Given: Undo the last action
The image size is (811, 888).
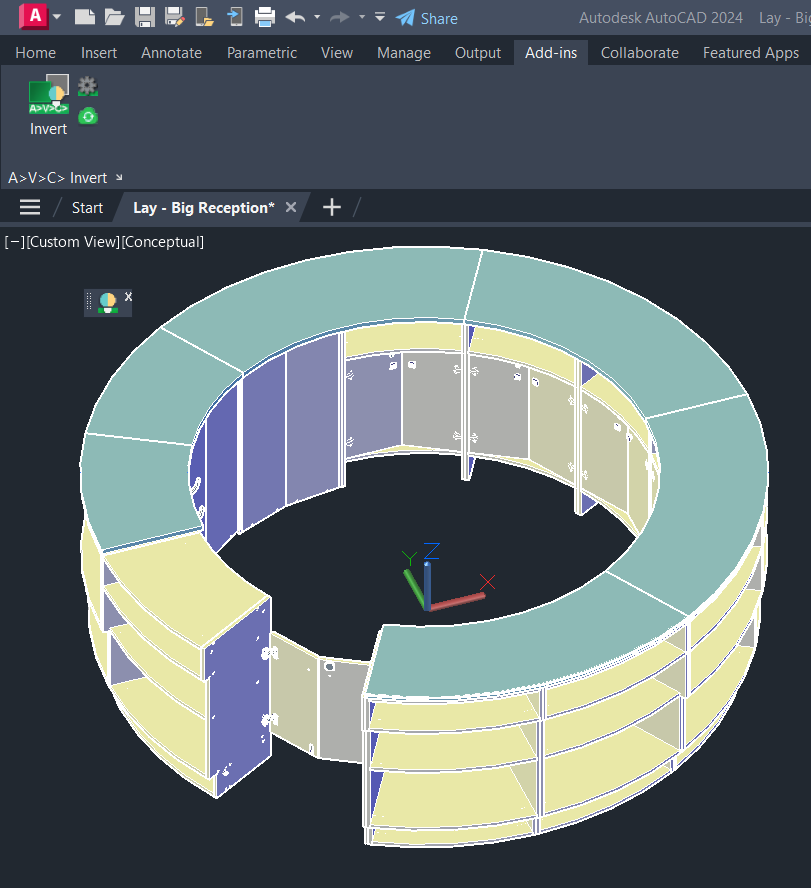Looking at the screenshot, I should 295,17.
